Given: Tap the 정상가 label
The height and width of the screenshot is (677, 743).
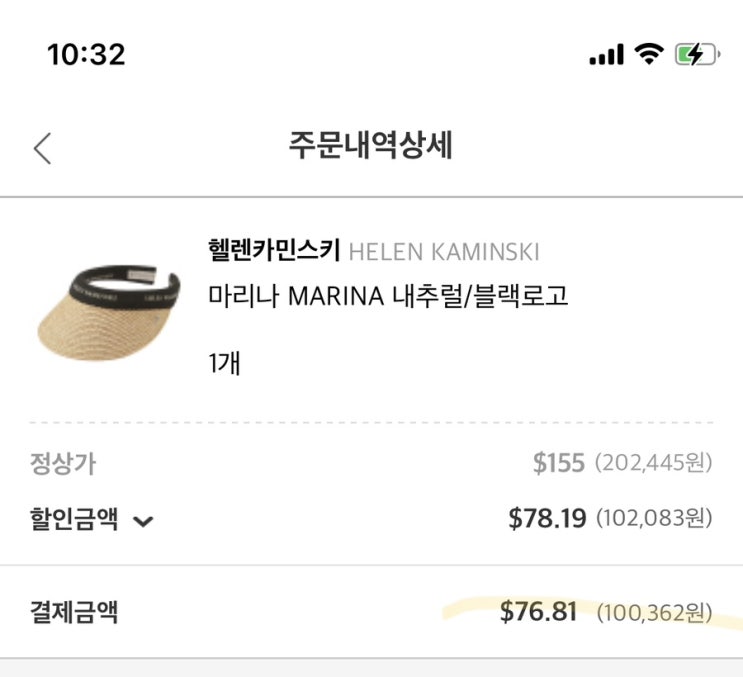Looking at the screenshot, I should 63,464.
